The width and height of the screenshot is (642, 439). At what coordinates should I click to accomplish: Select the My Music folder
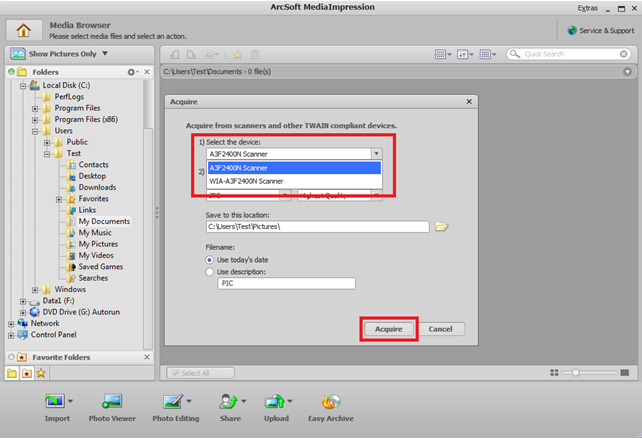click(95, 233)
